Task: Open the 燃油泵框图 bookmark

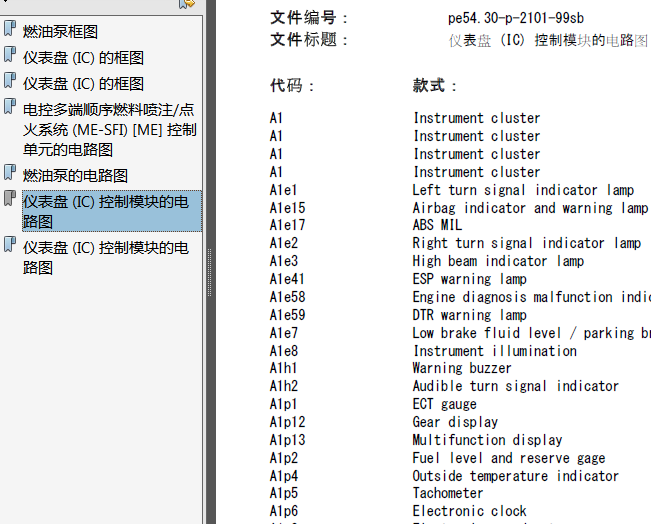Action: click(60, 32)
